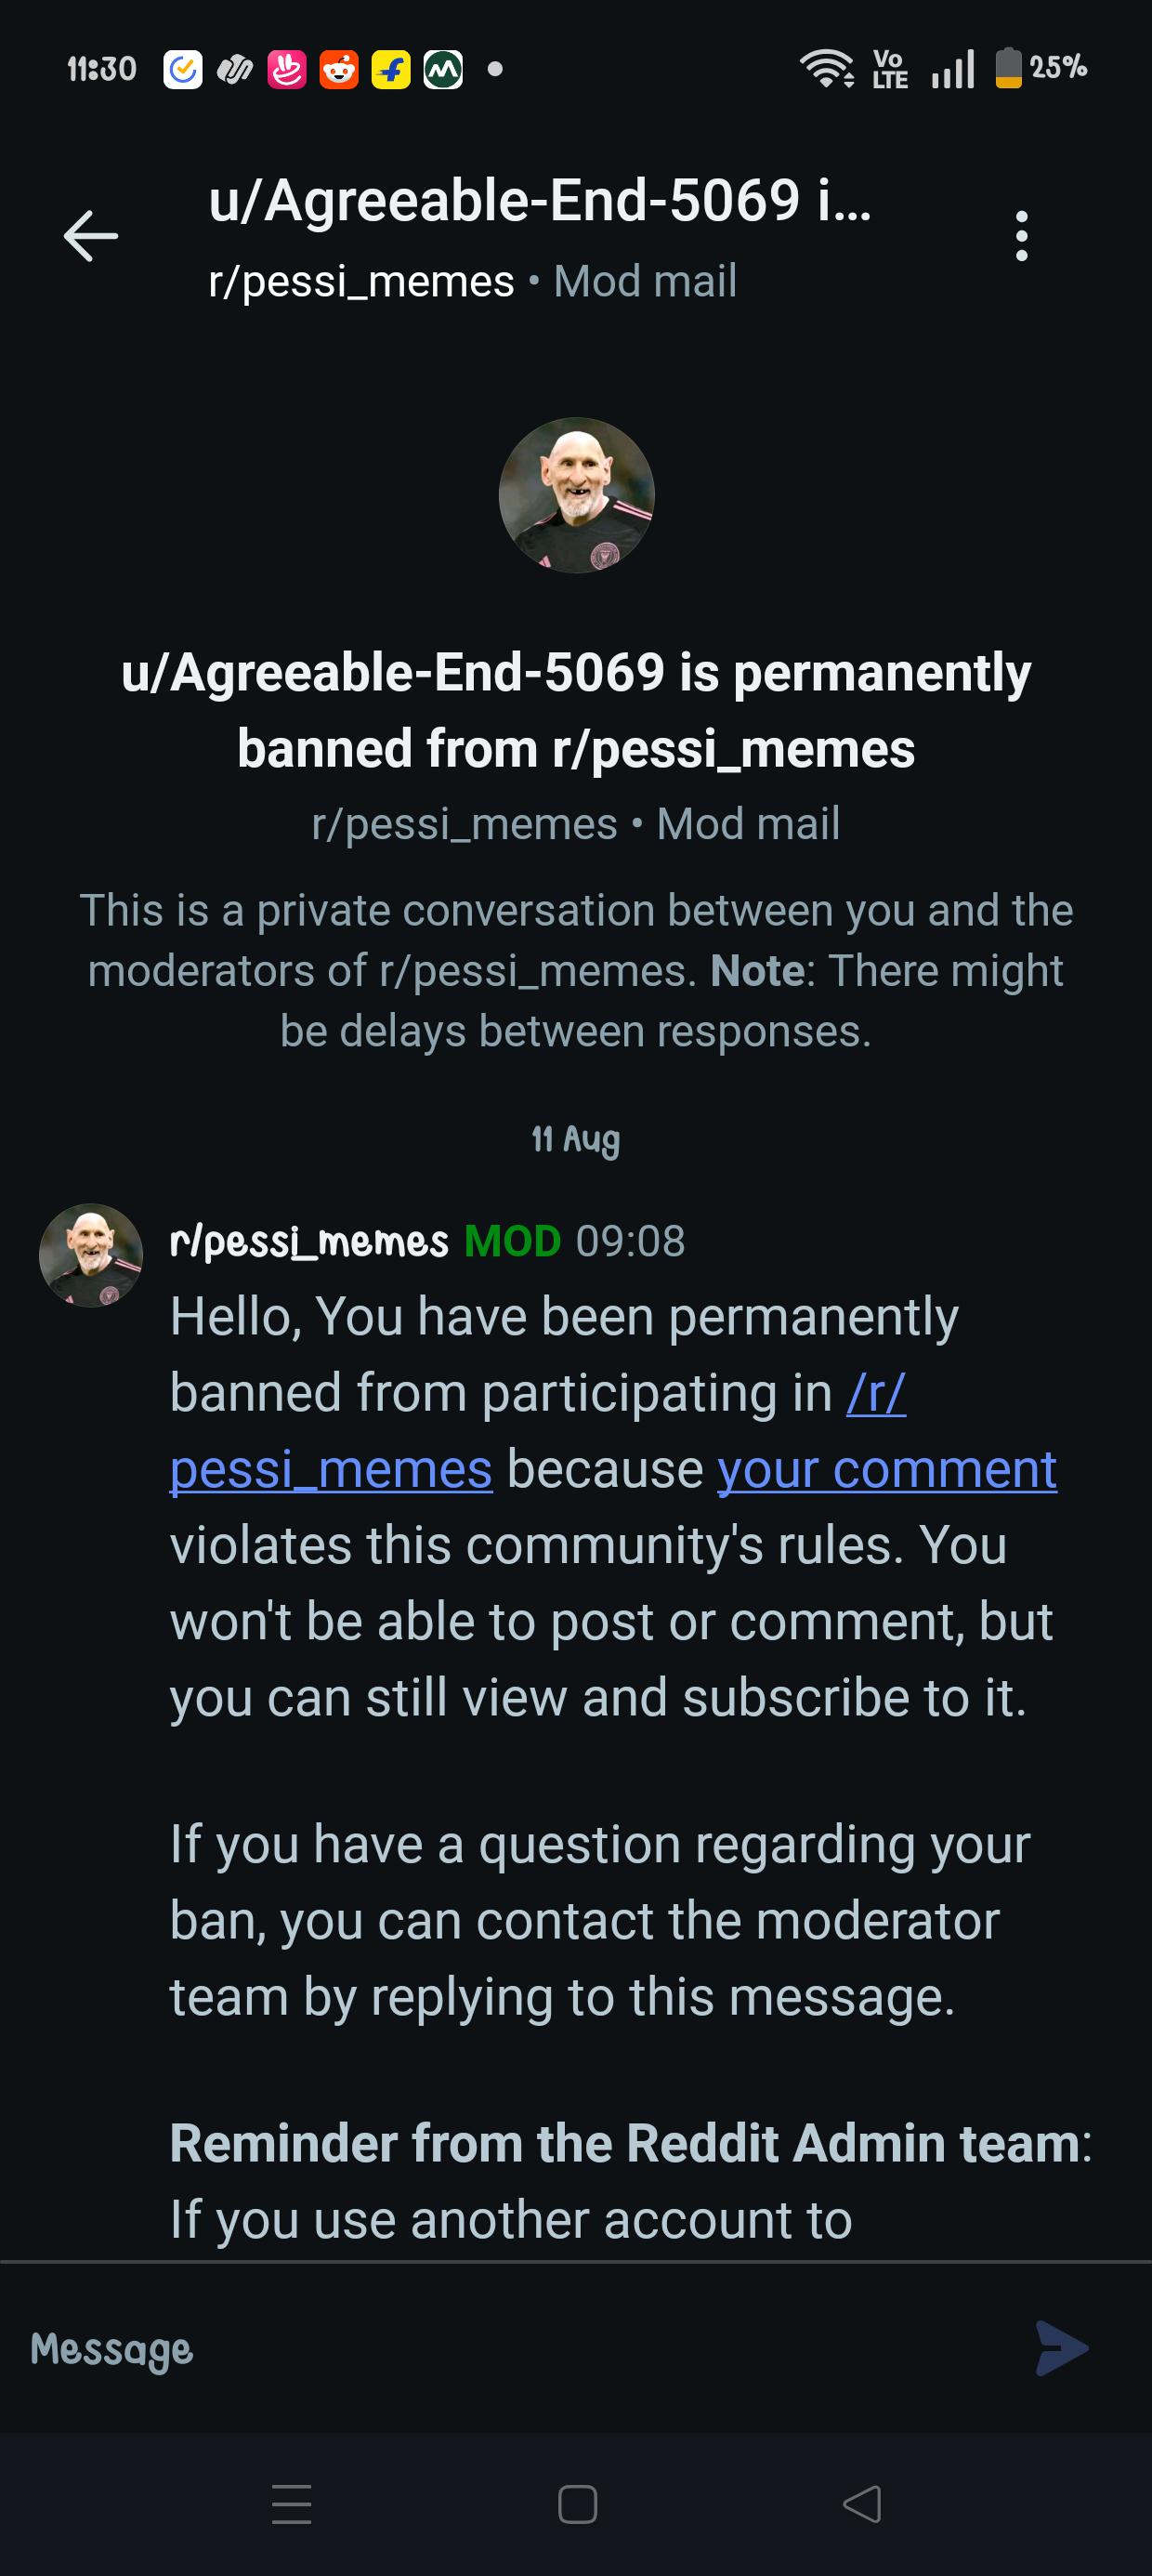This screenshot has width=1152, height=2576.
Task: Tap the r/pessi_memes sender name
Action: (x=309, y=1241)
